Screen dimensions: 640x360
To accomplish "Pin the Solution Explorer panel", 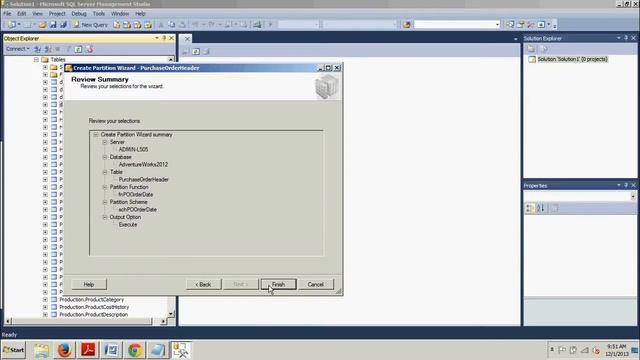I will [x=626, y=38].
